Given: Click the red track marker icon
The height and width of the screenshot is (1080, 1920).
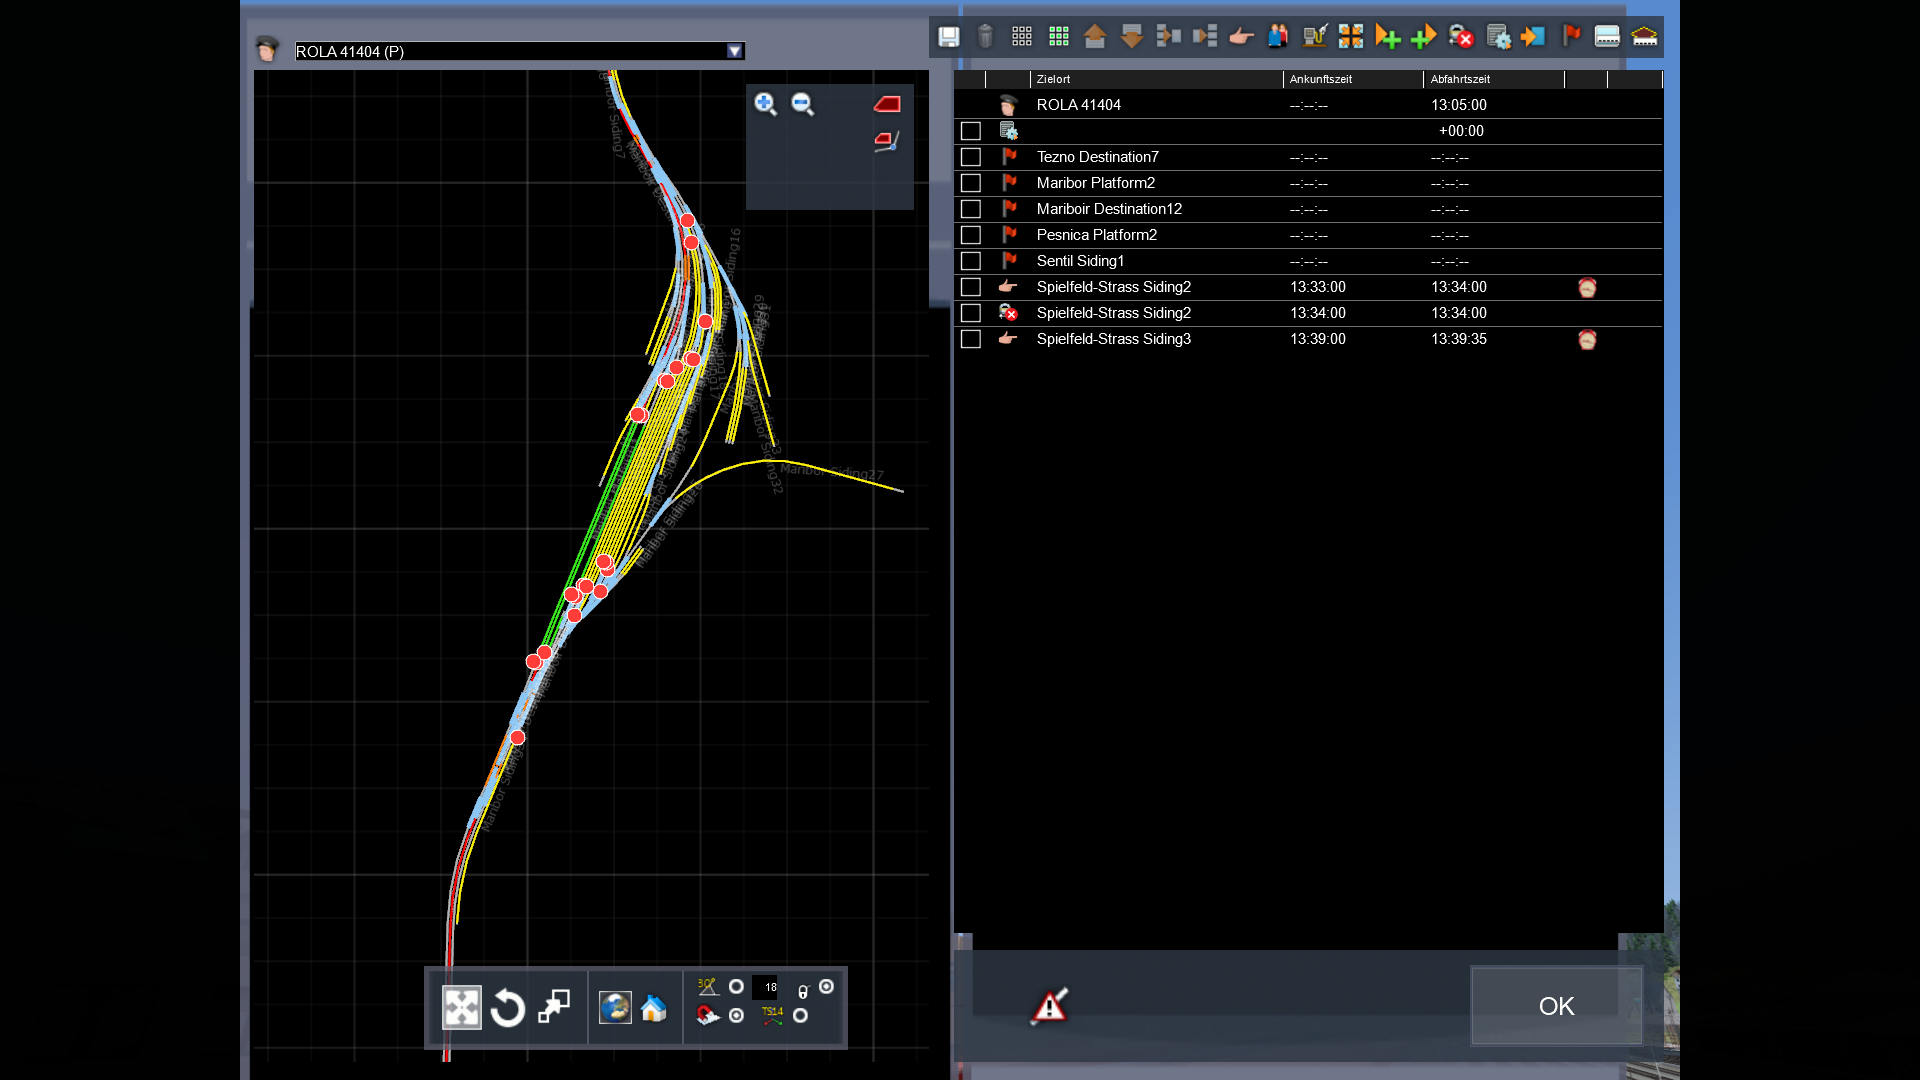Looking at the screenshot, I should pos(887,104).
